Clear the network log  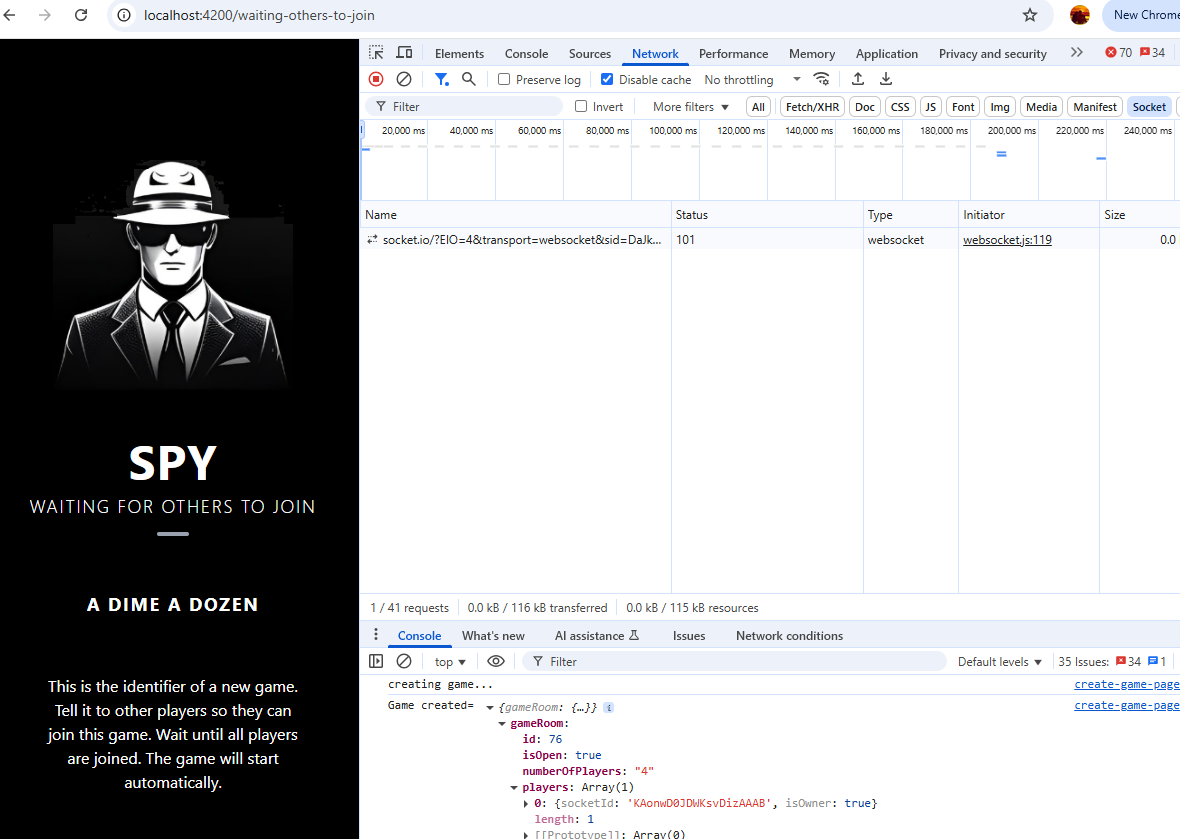pos(404,79)
